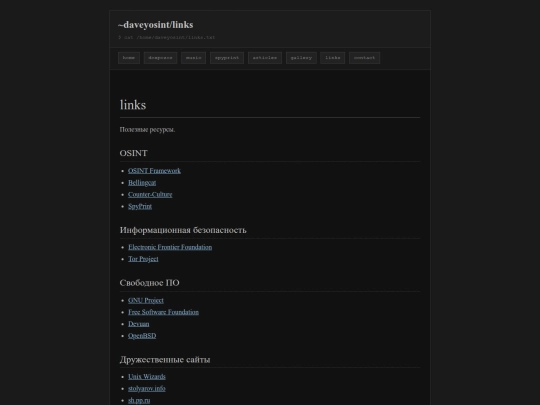Open the gallery nav button

pos(301,58)
